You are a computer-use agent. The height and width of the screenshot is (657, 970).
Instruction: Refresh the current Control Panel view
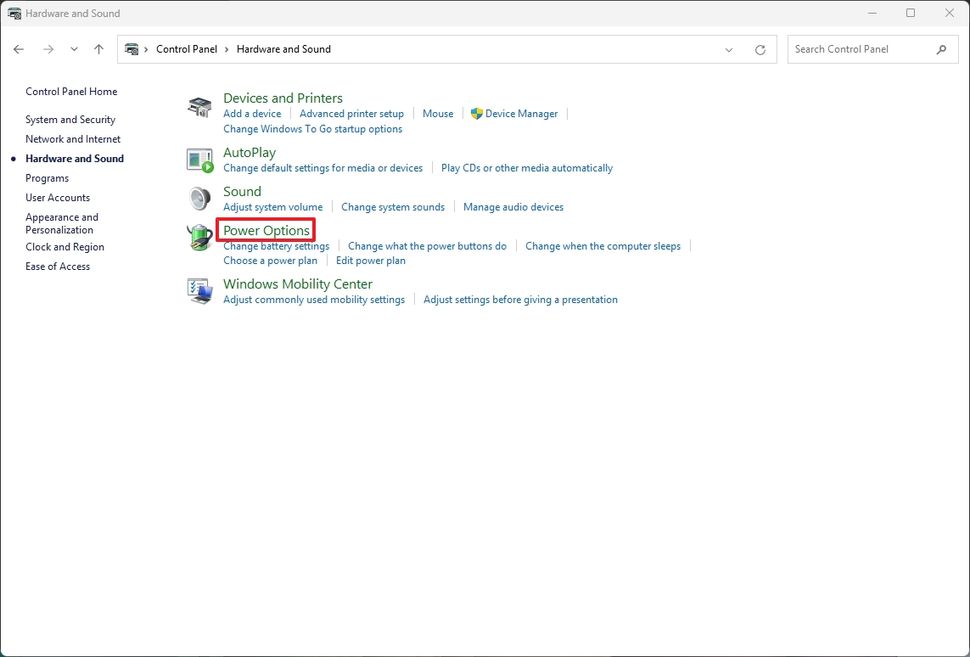(760, 48)
